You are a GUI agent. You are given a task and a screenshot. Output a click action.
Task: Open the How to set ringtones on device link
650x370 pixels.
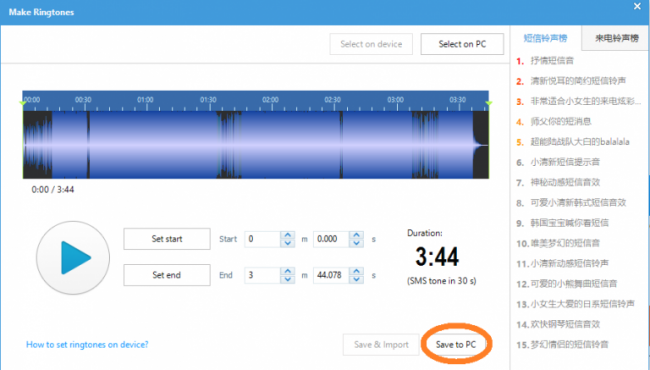[x=87, y=344]
